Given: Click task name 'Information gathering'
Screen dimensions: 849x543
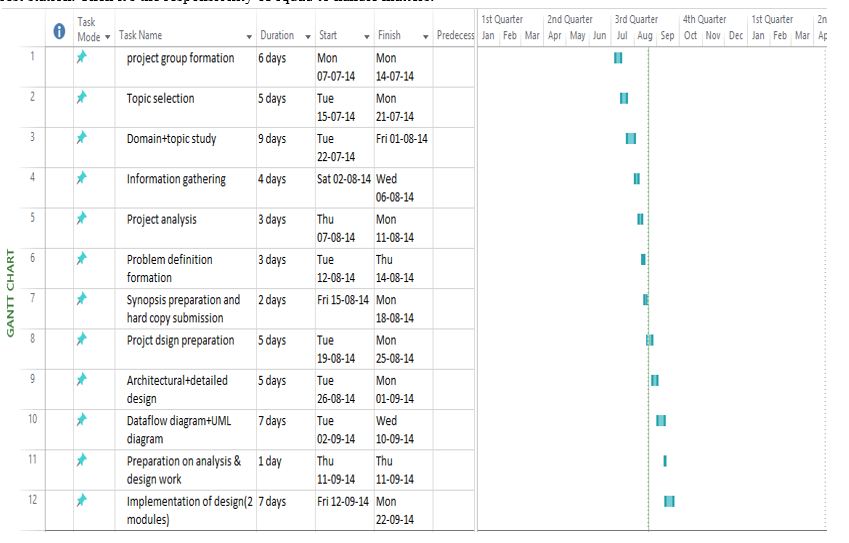Looking at the screenshot, I should point(176,179).
